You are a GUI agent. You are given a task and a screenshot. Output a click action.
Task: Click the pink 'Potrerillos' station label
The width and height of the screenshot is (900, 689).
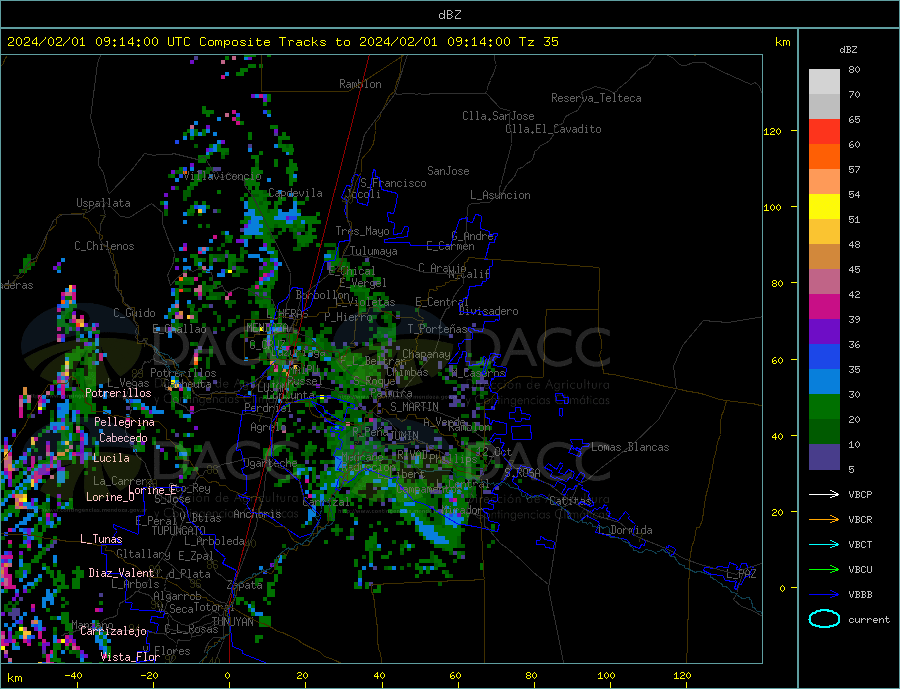pos(118,393)
